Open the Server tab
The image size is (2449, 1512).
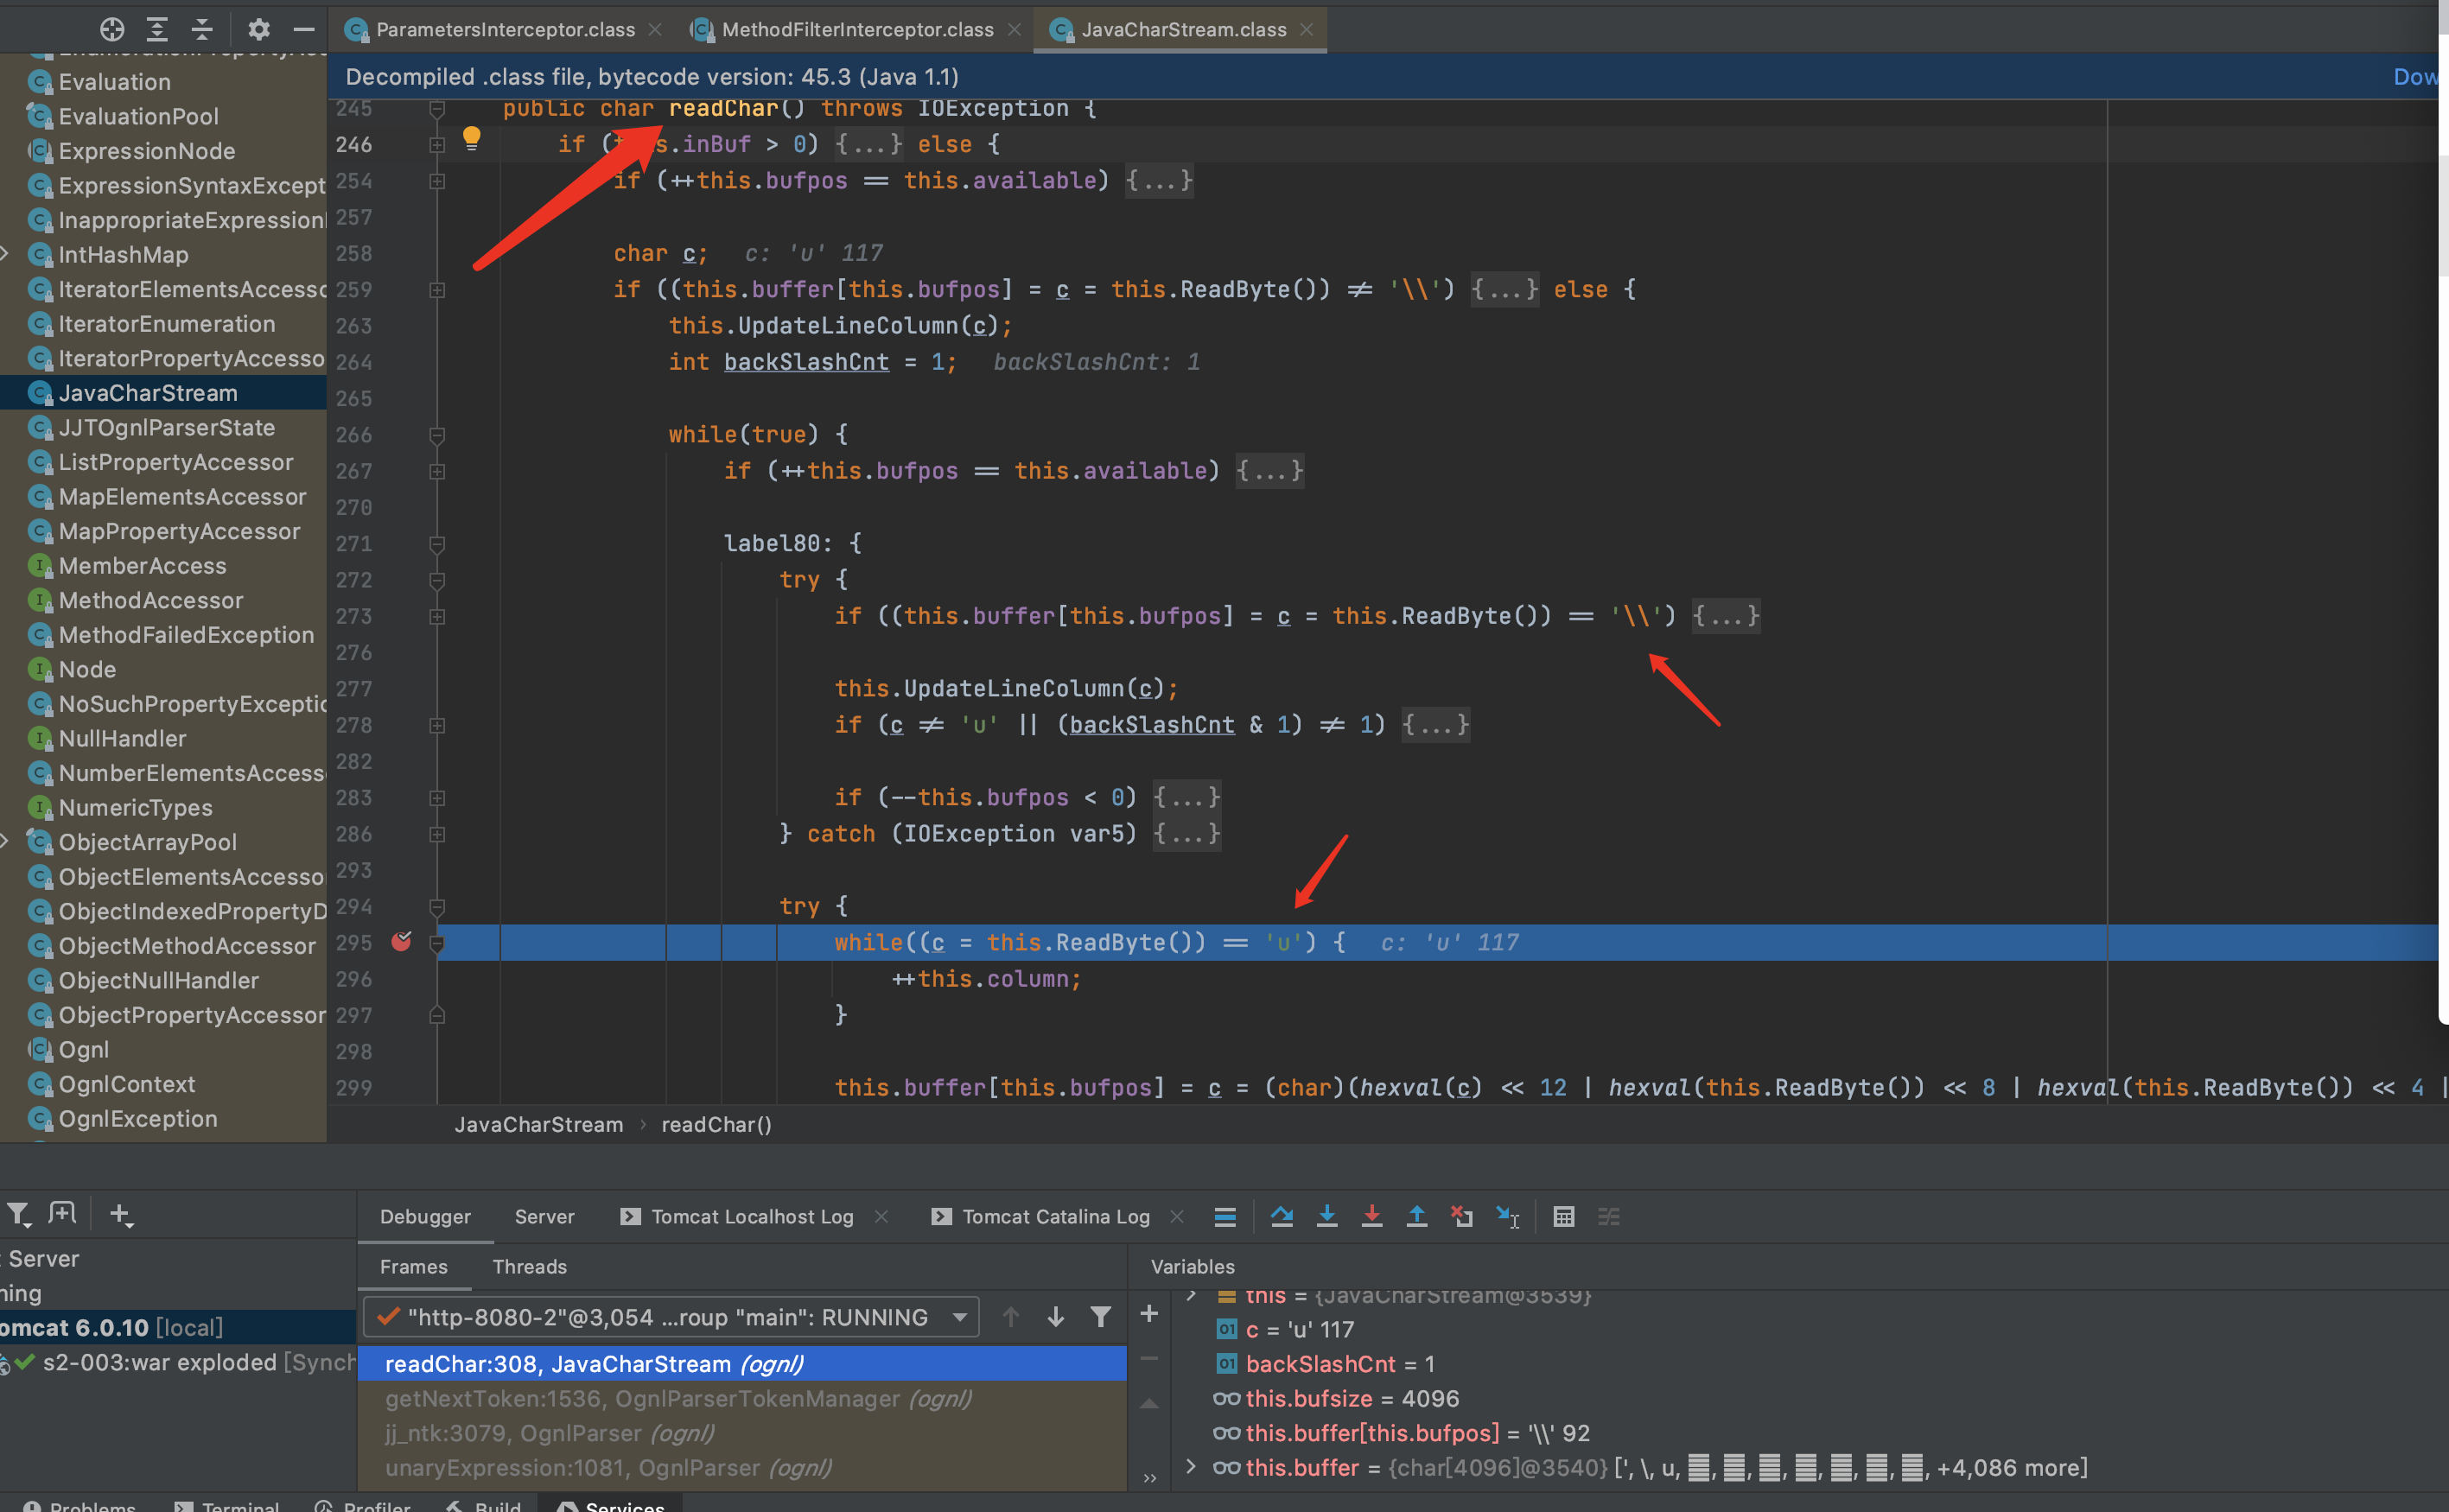tap(544, 1216)
